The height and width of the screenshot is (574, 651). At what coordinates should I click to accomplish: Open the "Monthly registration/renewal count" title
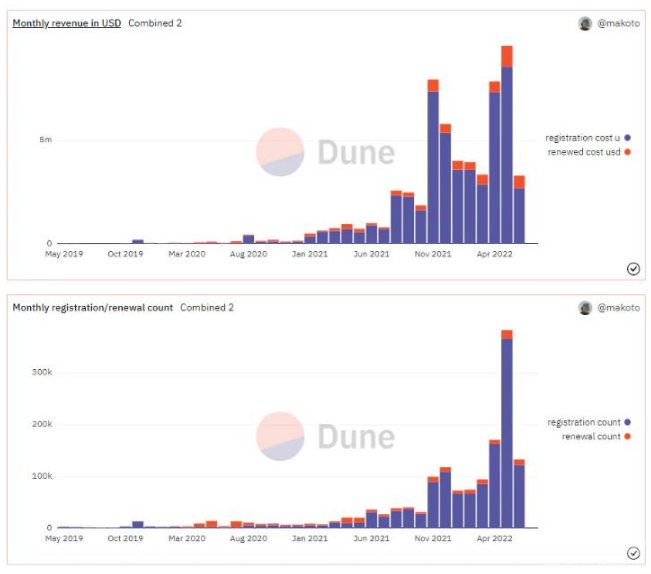click(92, 308)
